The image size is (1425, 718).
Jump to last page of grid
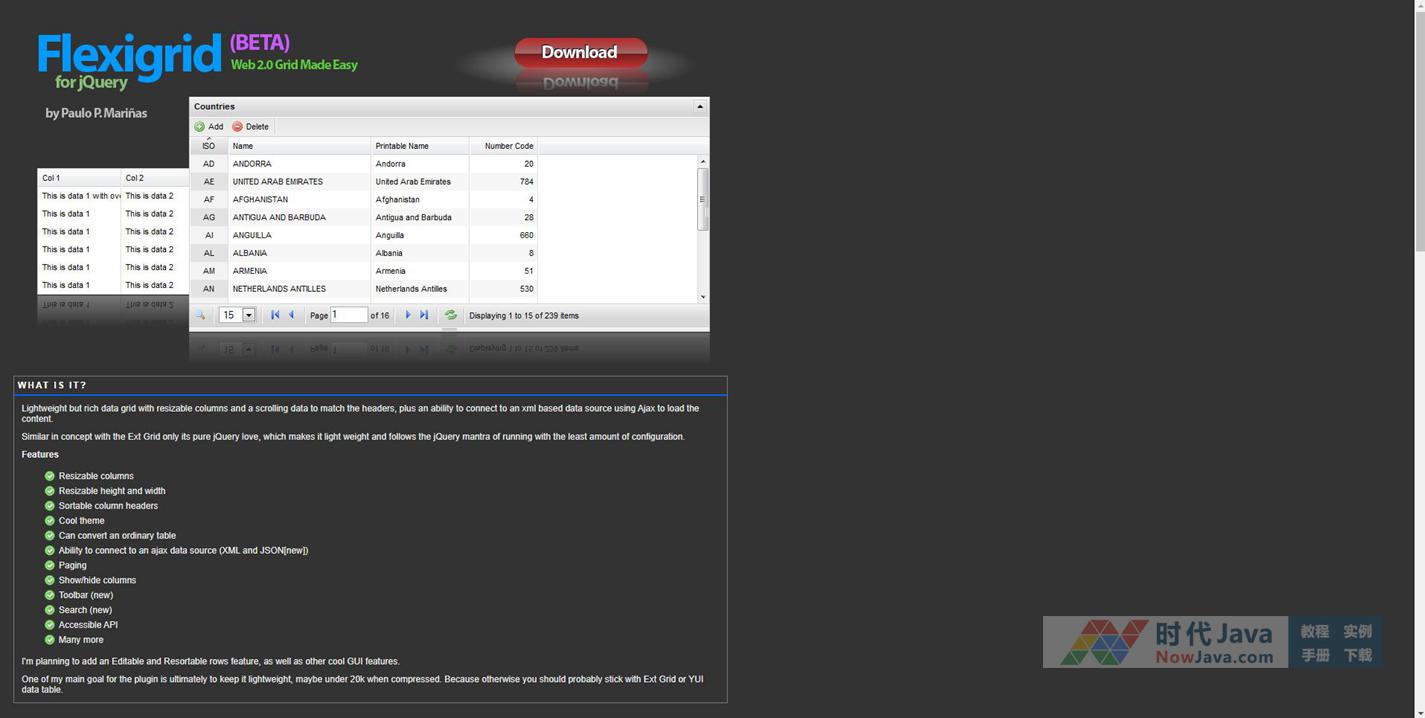point(424,315)
